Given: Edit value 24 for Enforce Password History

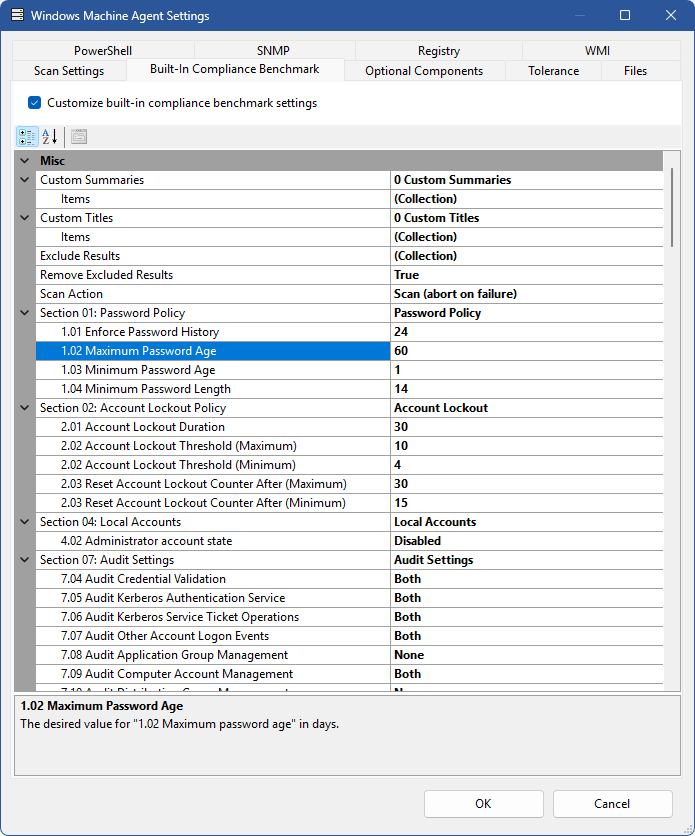Looking at the screenshot, I should (527, 332).
